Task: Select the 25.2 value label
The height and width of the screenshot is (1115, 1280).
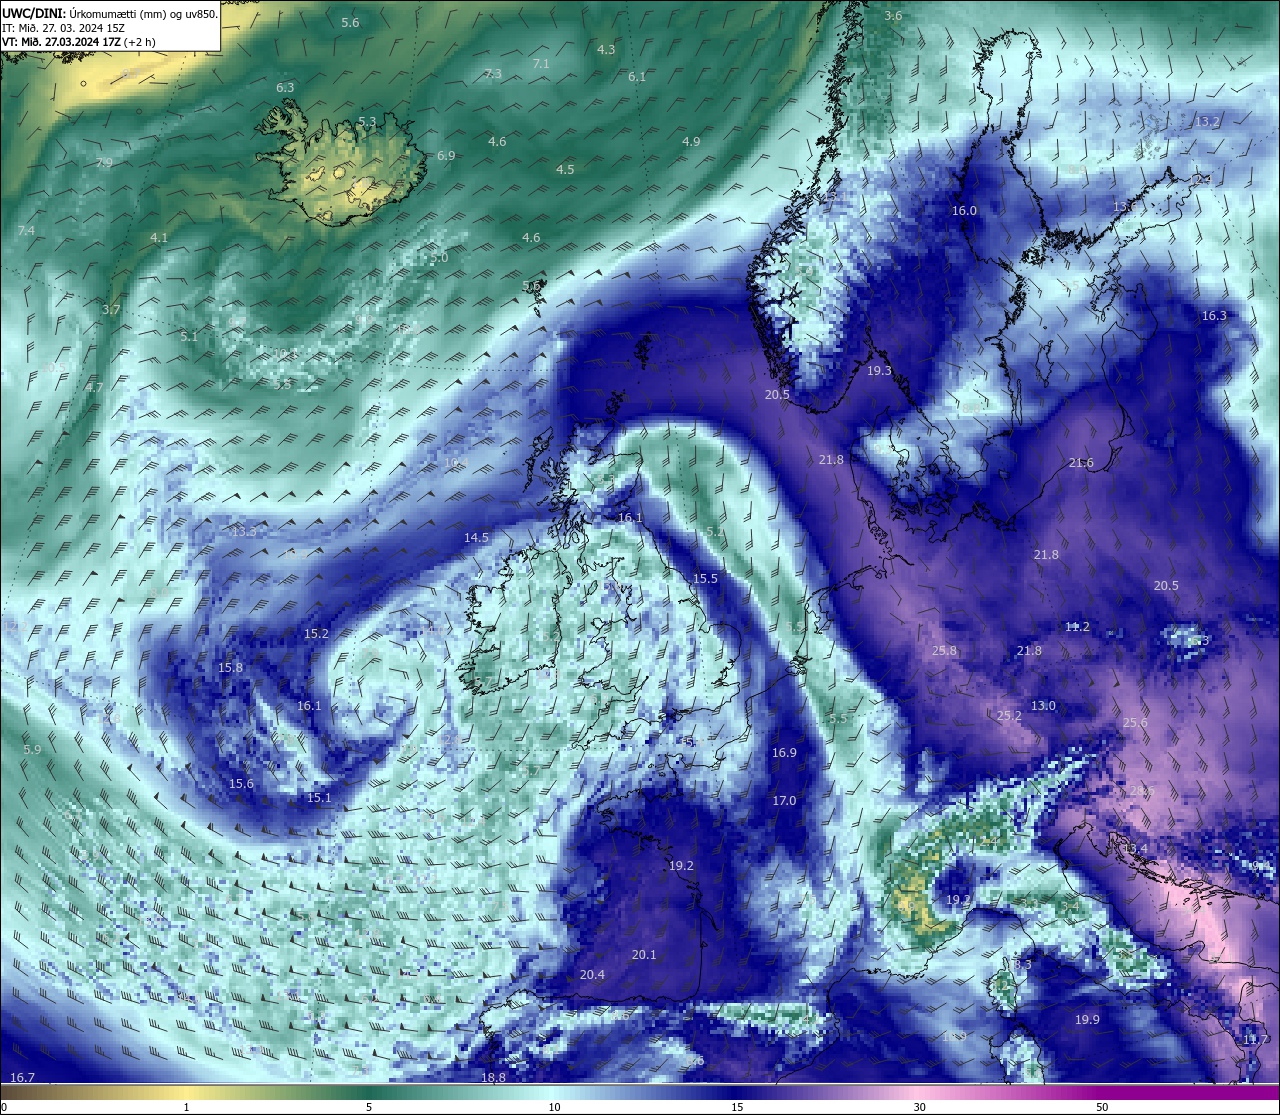Action: (x=1009, y=715)
